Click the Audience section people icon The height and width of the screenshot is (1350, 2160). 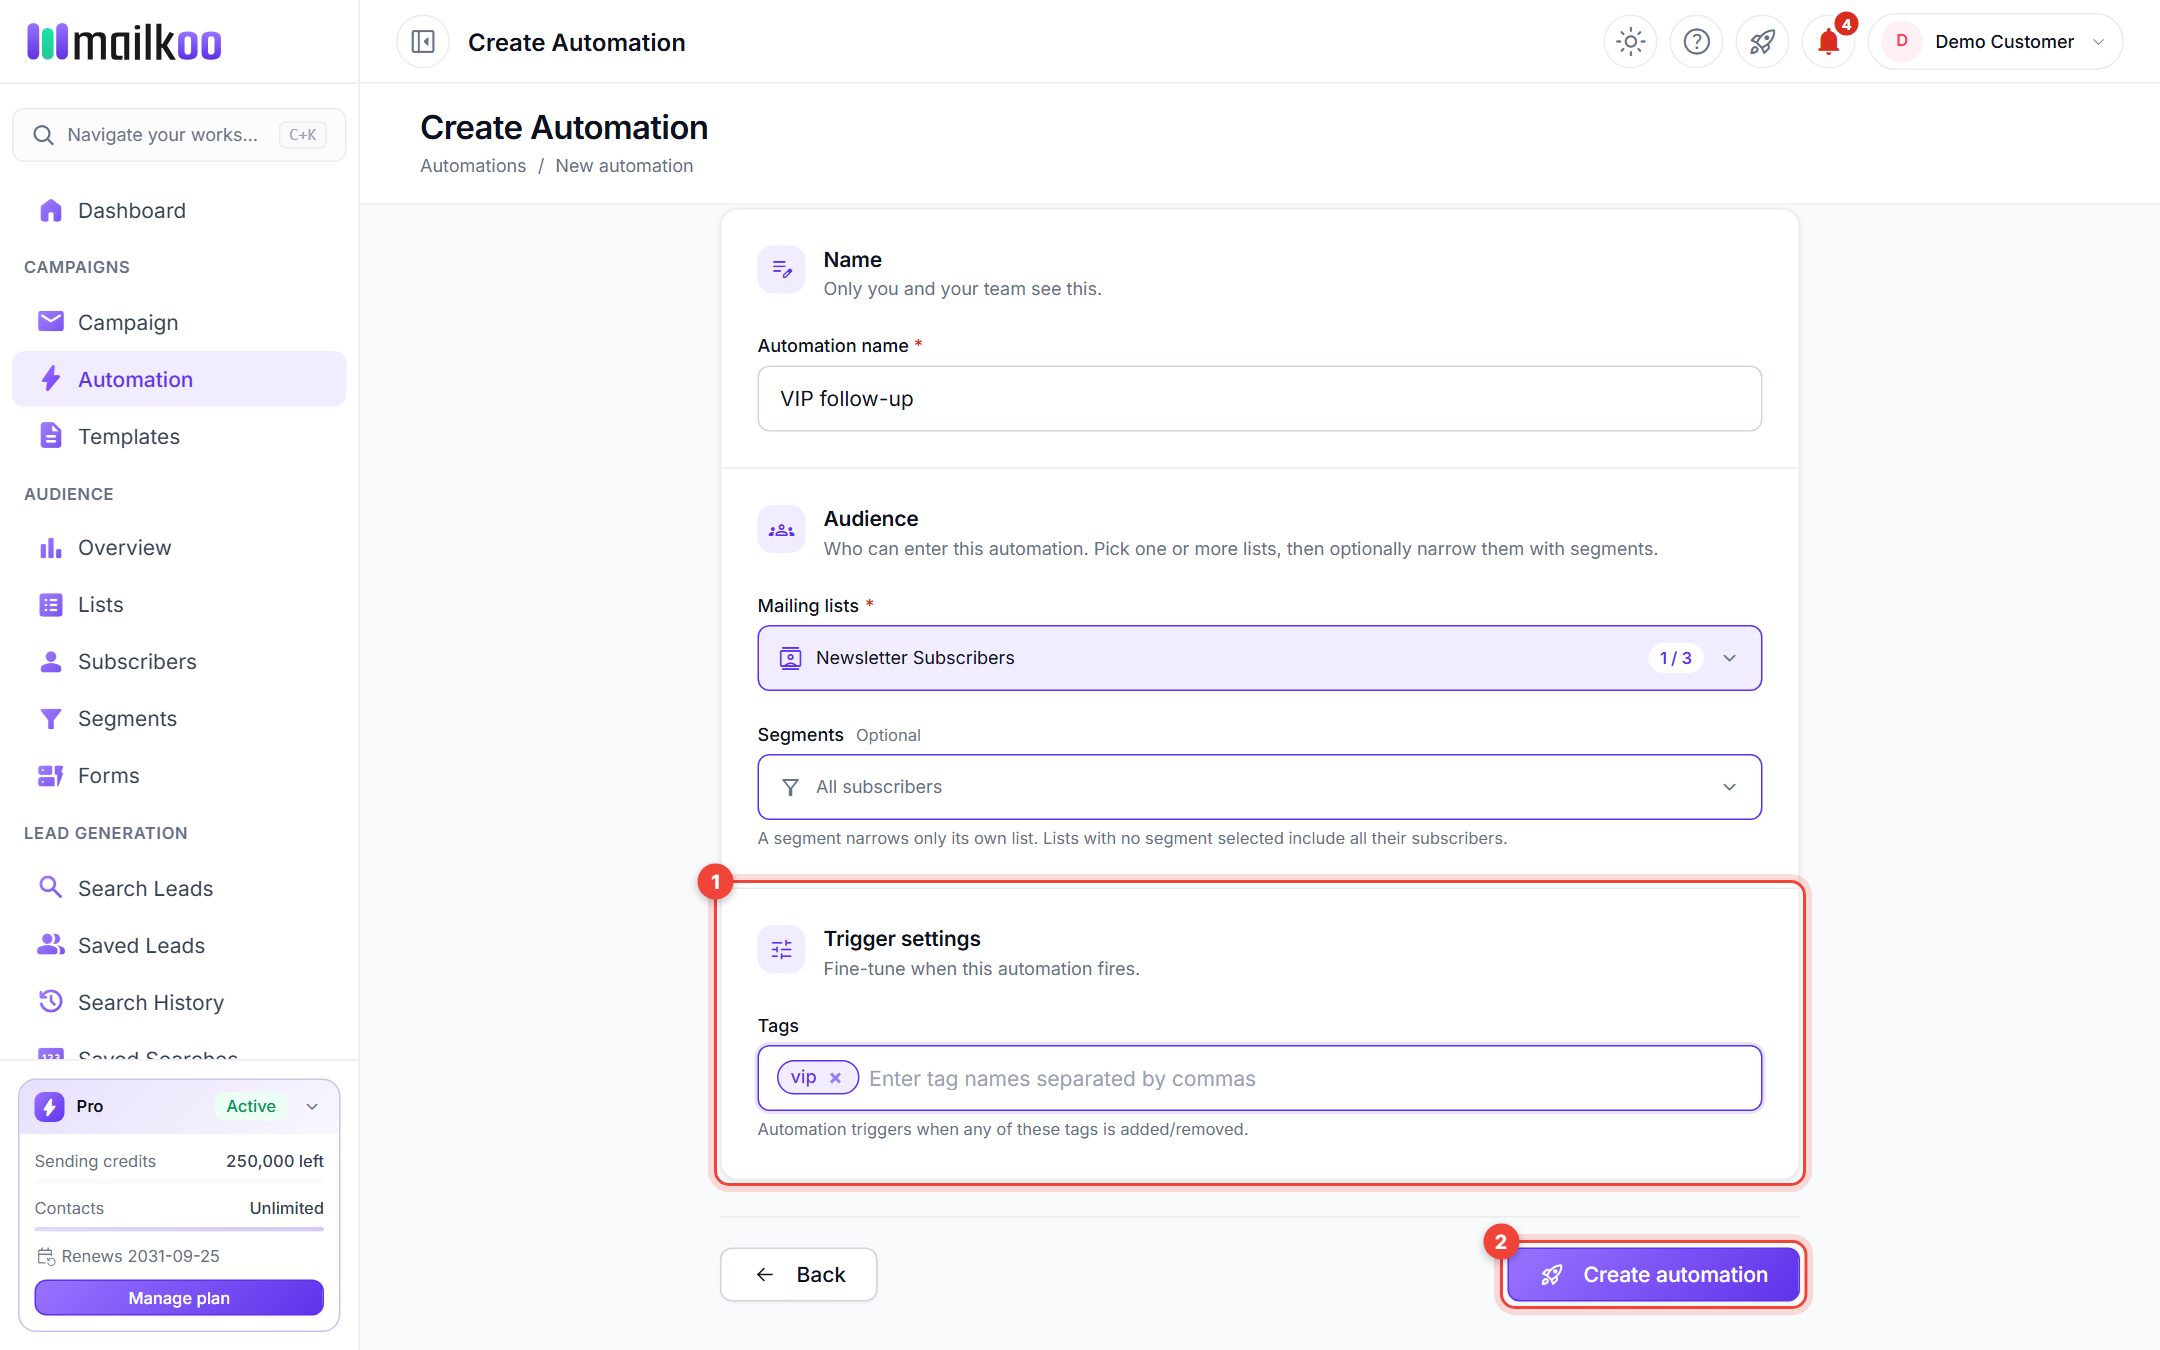click(x=782, y=530)
